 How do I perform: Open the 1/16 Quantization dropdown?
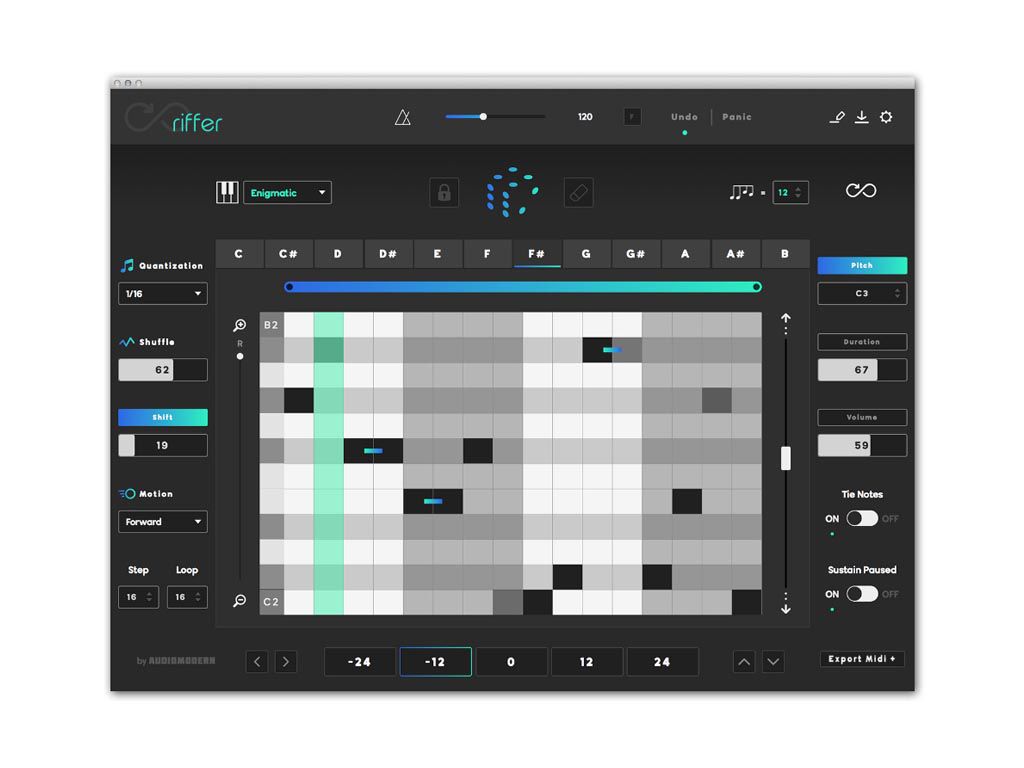(x=163, y=294)
